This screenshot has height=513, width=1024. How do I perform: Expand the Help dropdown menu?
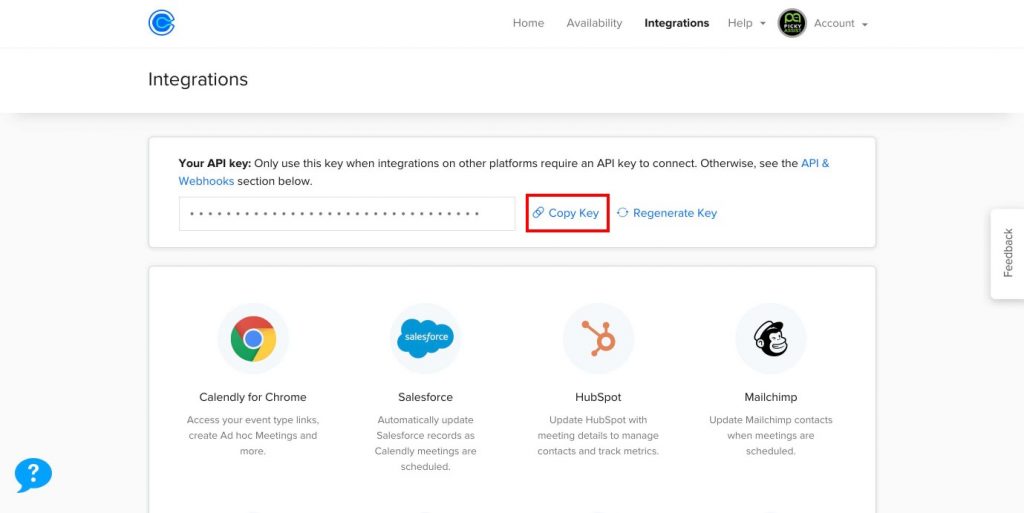(x=746, y=23)
